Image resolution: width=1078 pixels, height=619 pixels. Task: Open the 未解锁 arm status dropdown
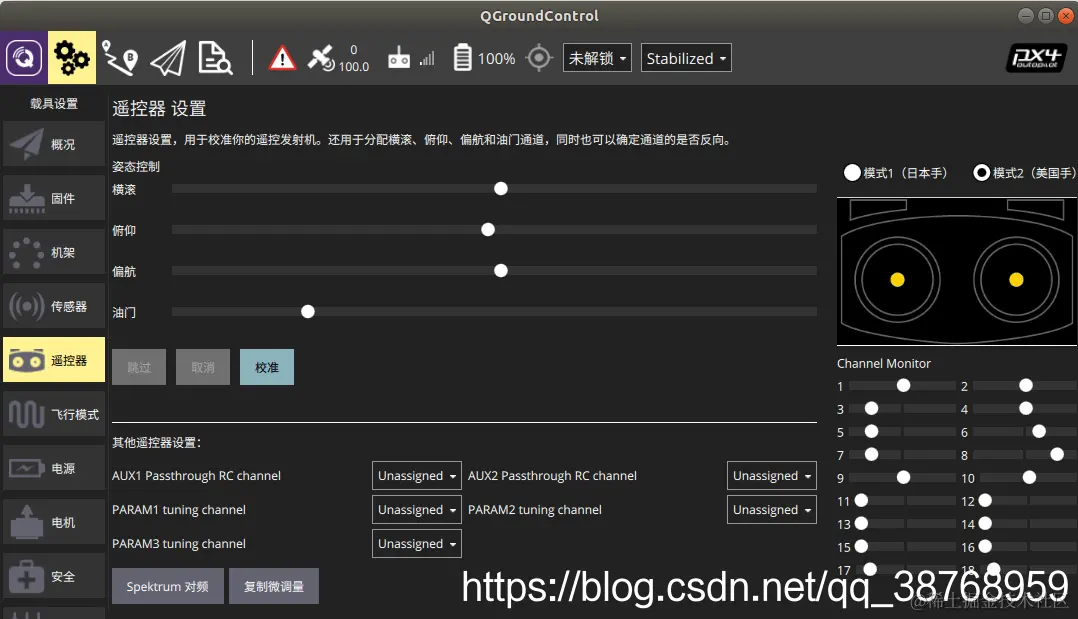[596, 57]
